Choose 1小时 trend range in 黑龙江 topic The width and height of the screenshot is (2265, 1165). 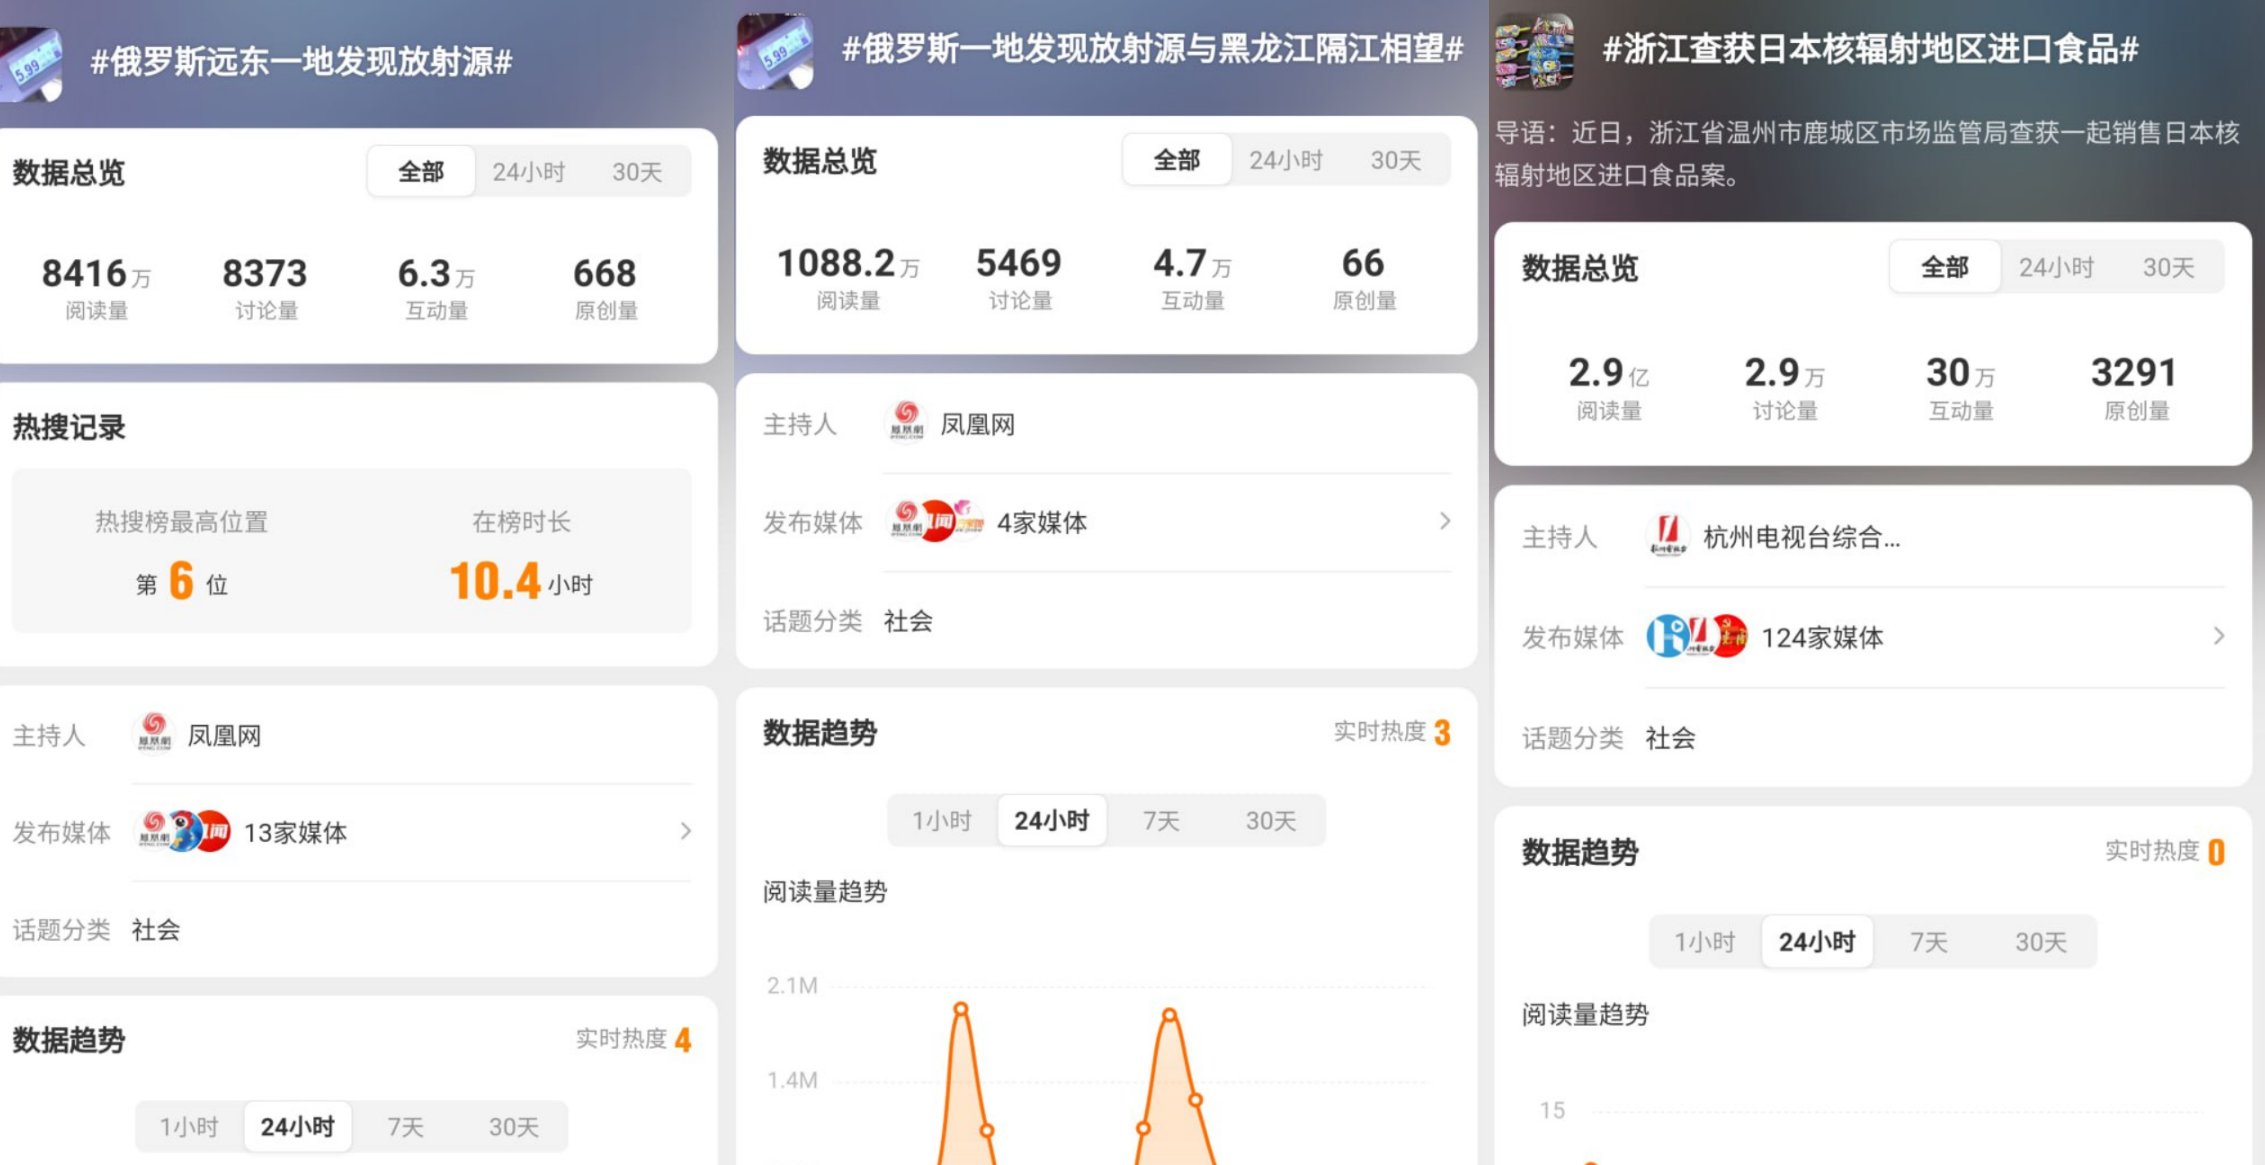[x=942, y=821]
